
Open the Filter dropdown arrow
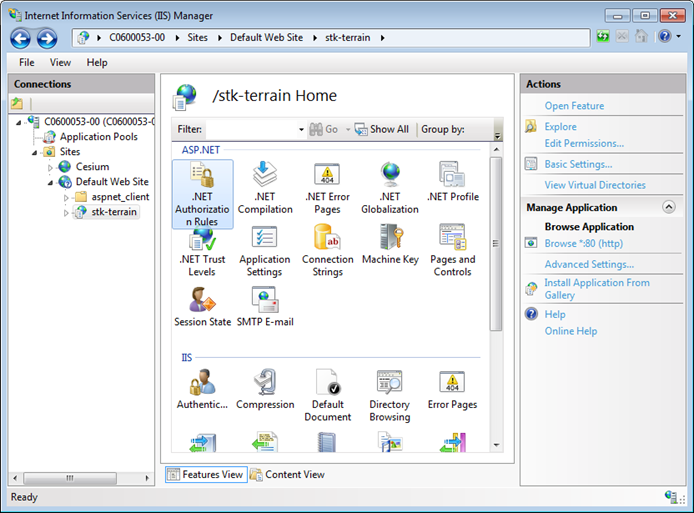click(x=301, y=130)
